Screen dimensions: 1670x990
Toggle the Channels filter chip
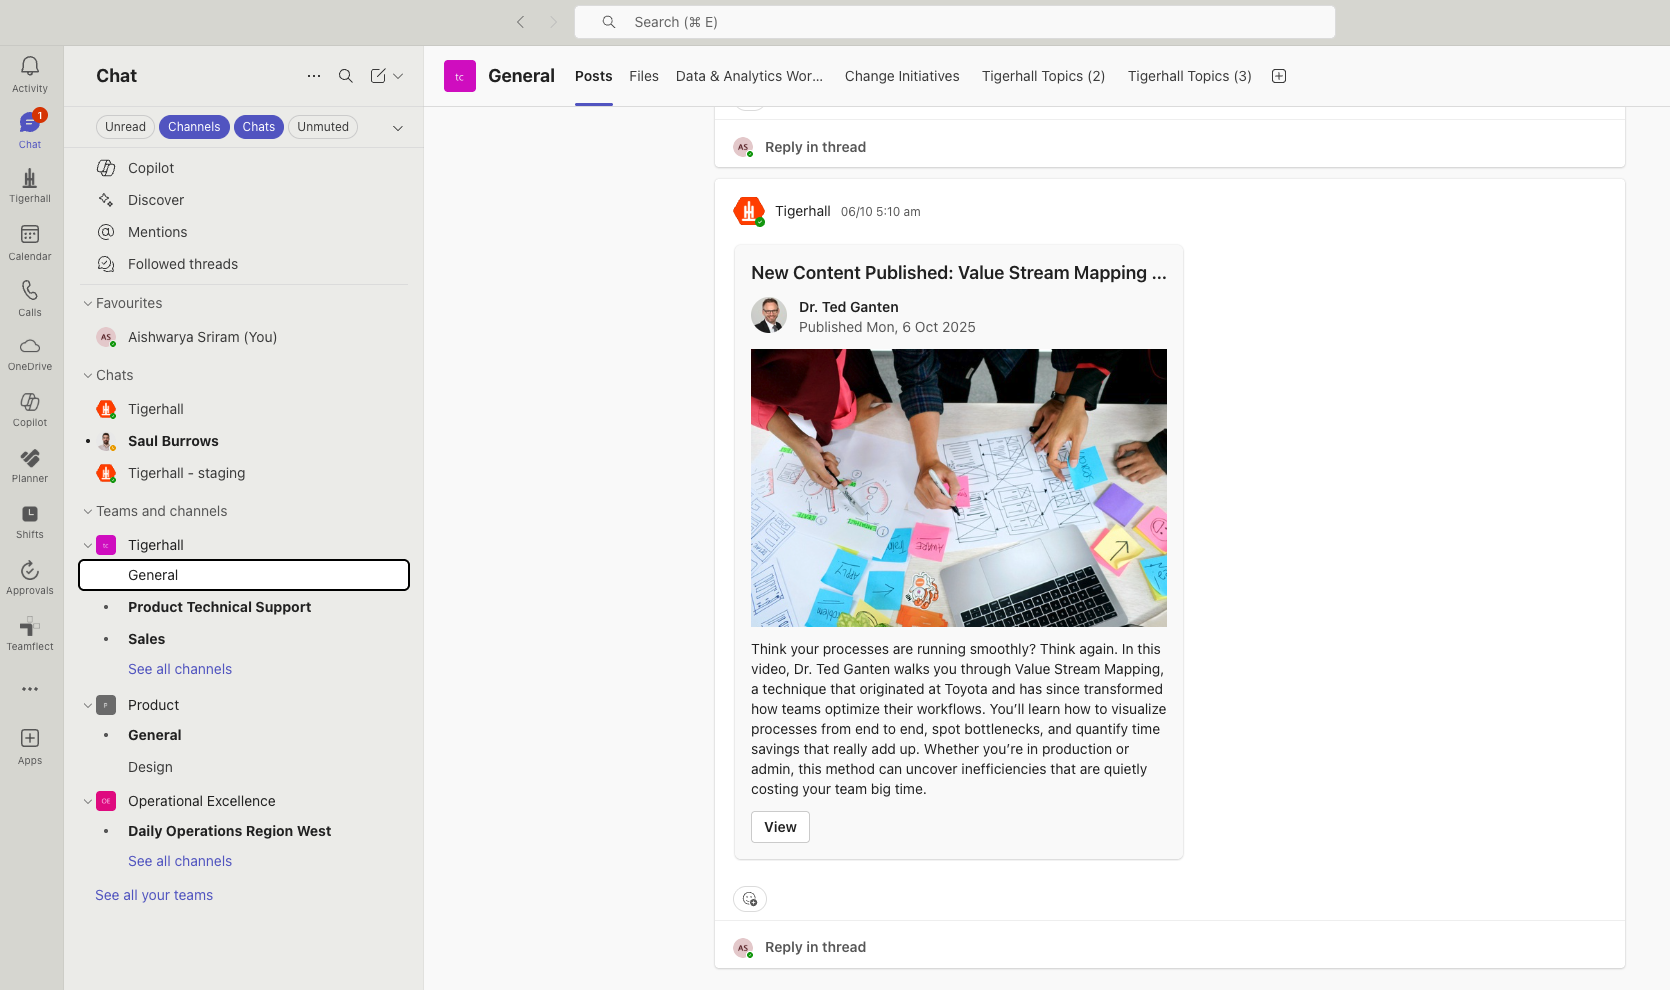[x=194, y=127]
